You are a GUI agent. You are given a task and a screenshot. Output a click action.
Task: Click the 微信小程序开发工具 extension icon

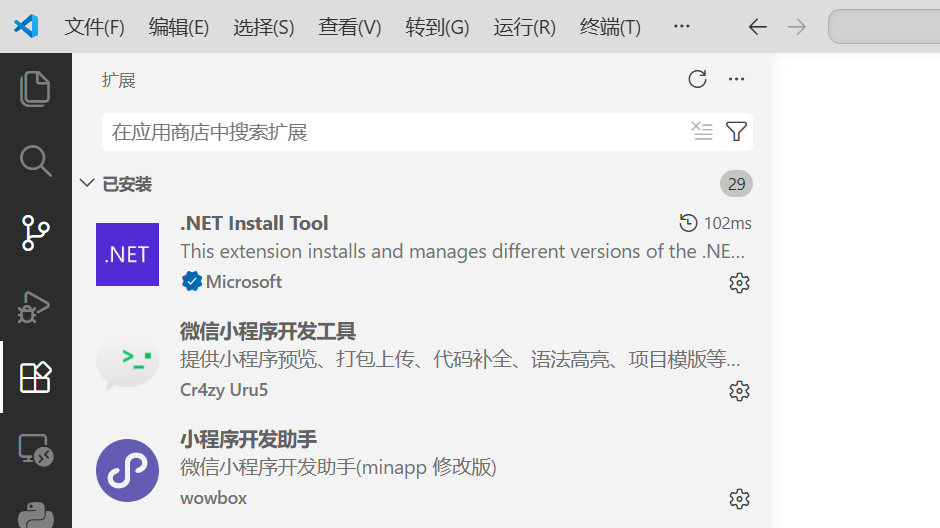pyautogui.click(x=127, y=362)
